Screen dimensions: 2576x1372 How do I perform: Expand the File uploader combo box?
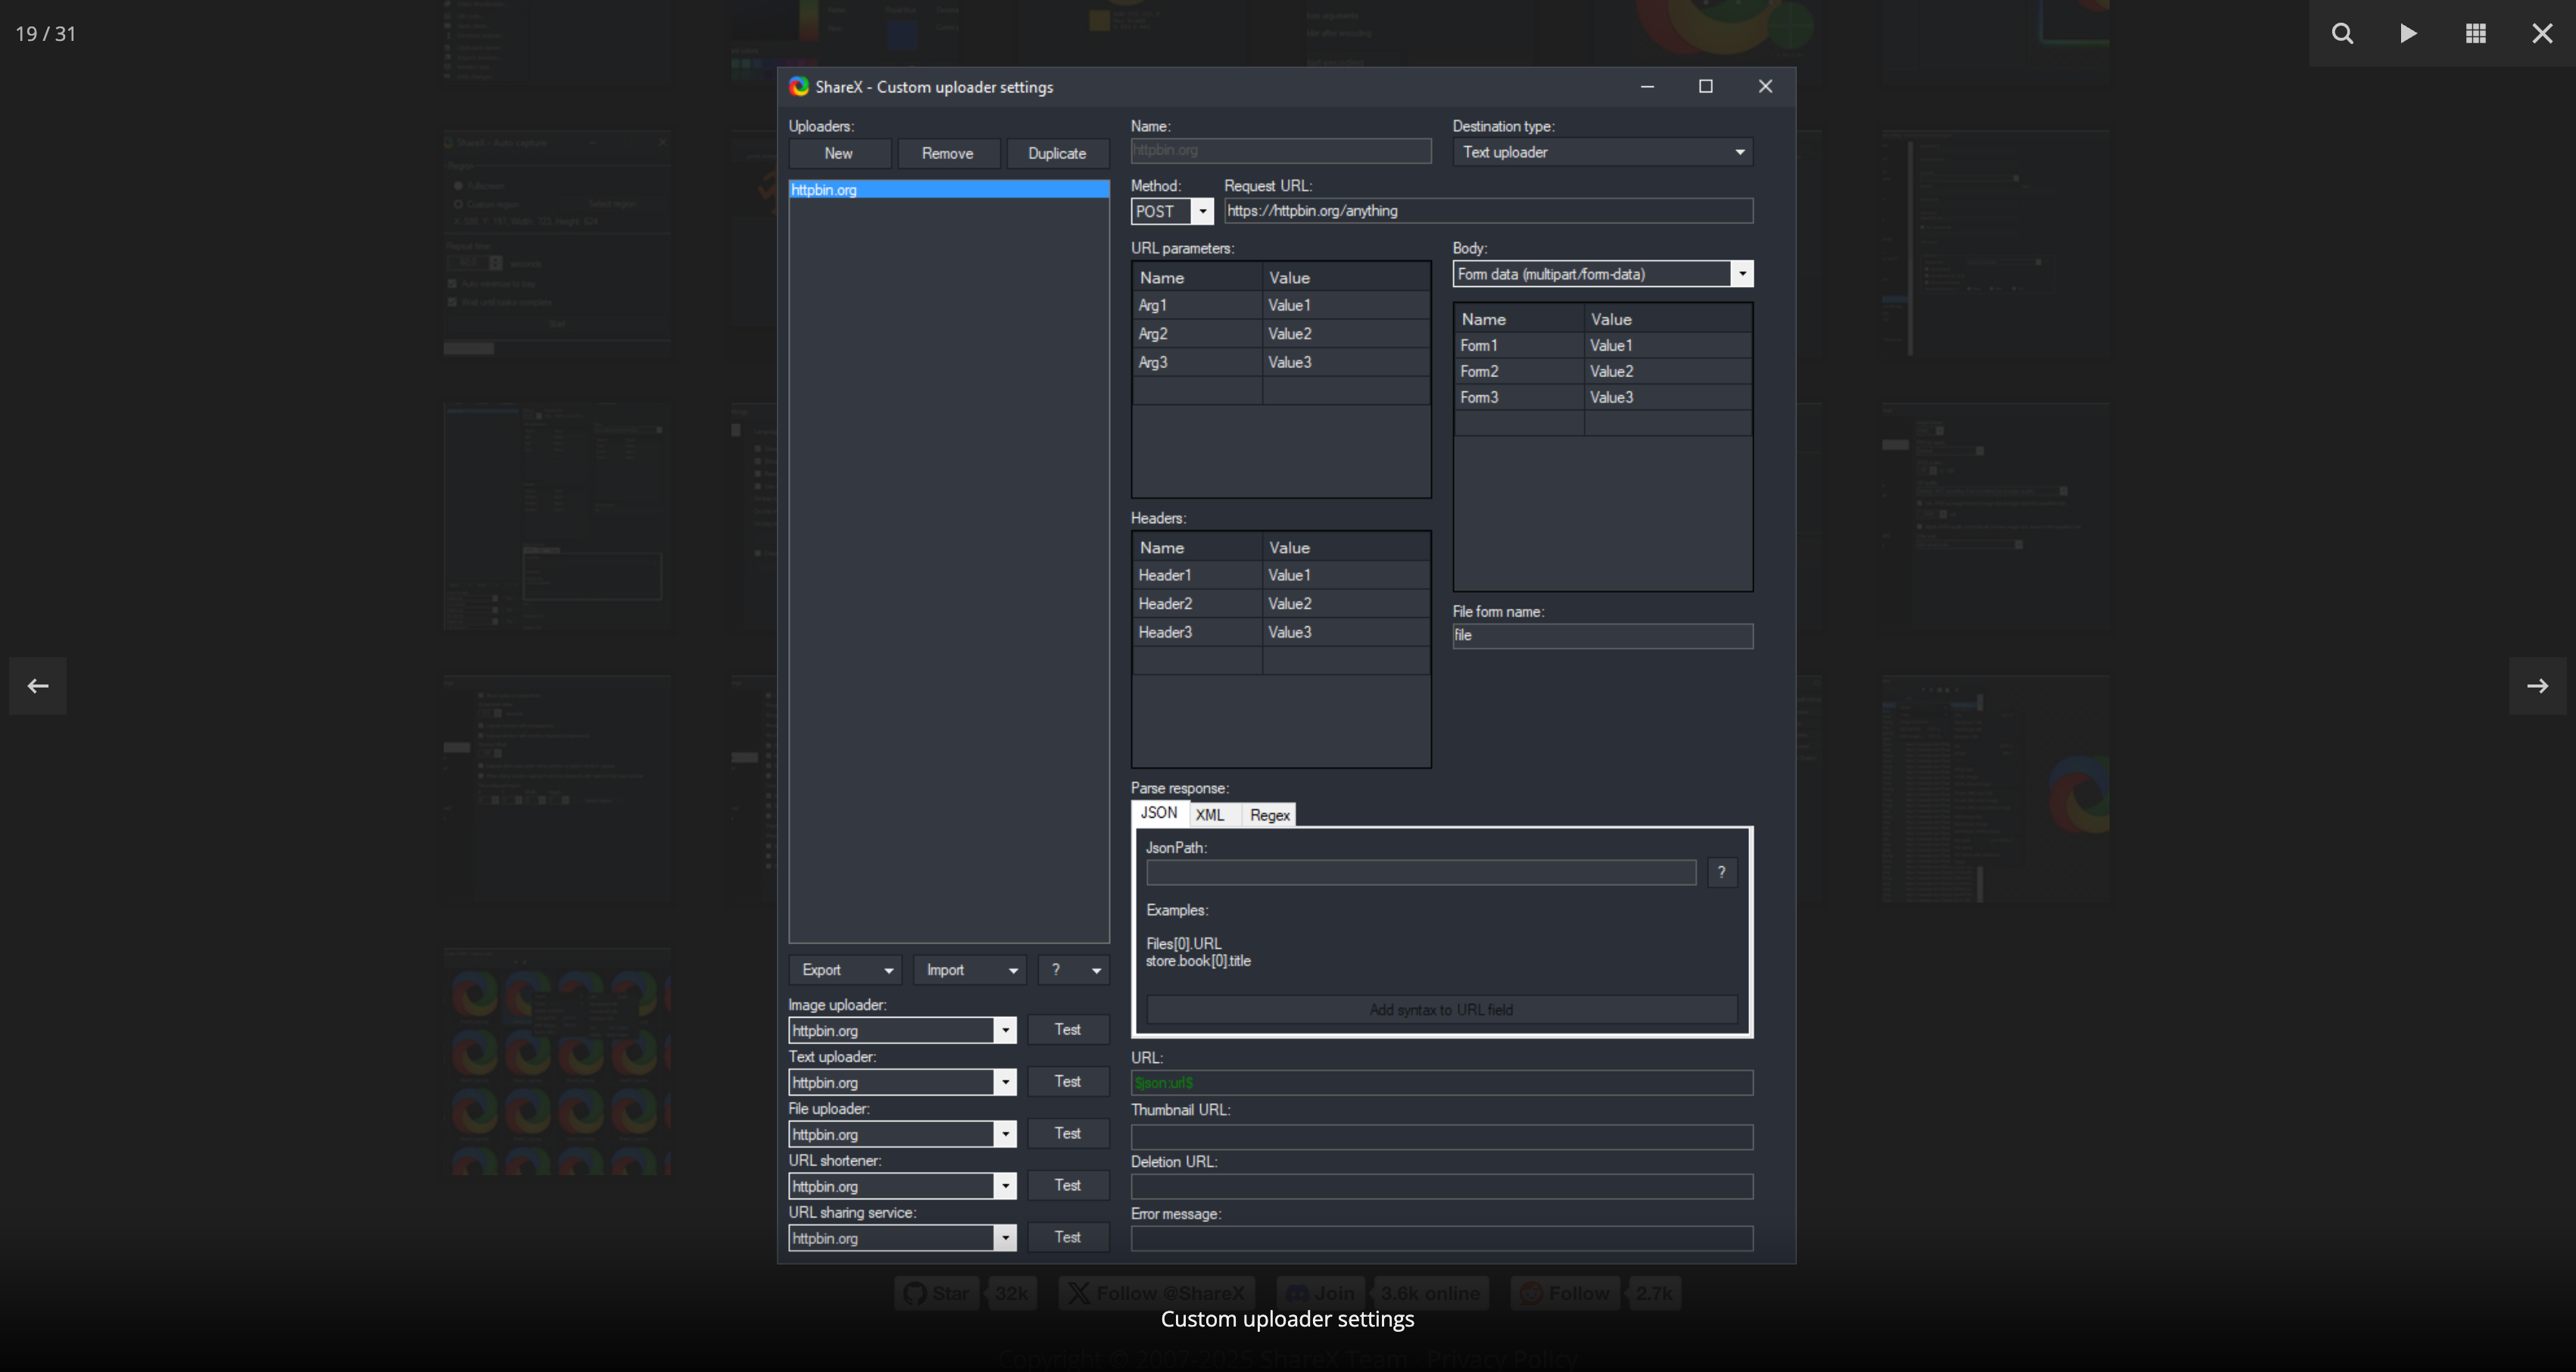click(1005, 1135)
